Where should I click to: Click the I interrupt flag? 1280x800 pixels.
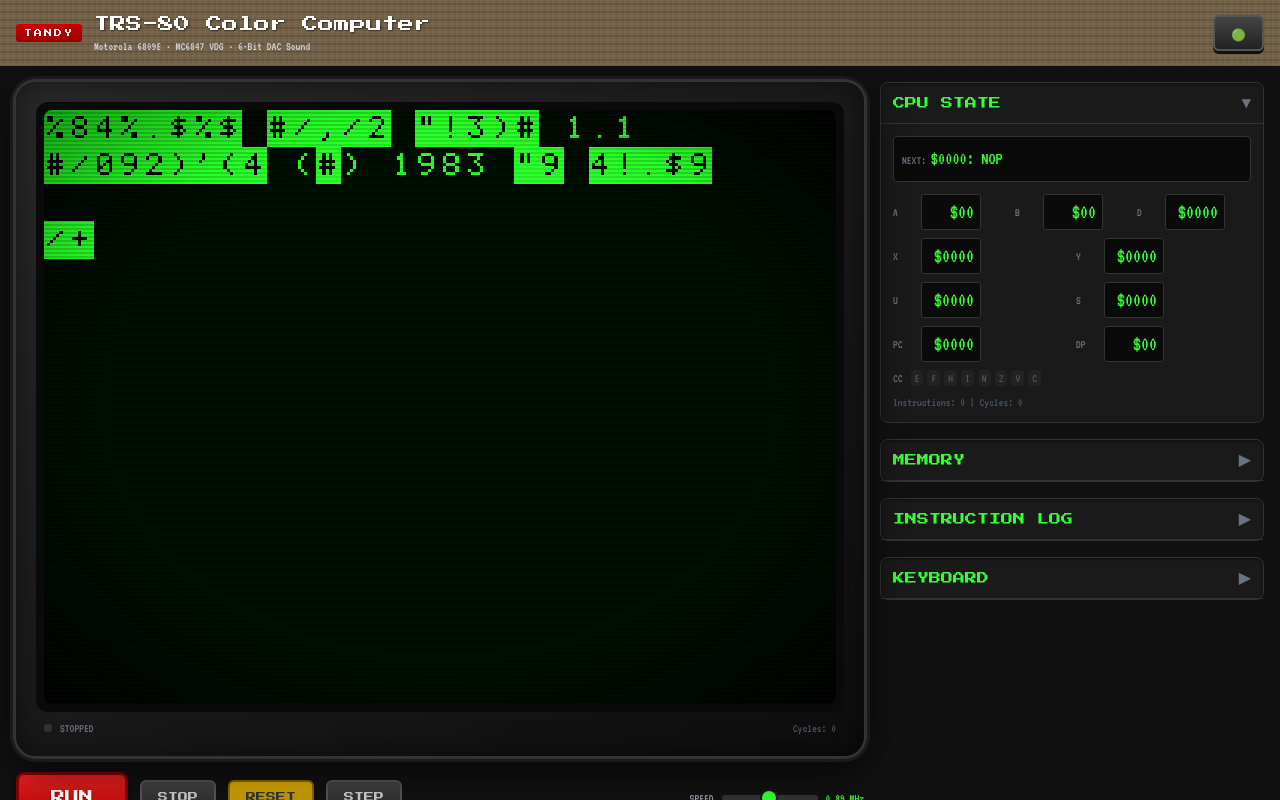tap(967, 379)
